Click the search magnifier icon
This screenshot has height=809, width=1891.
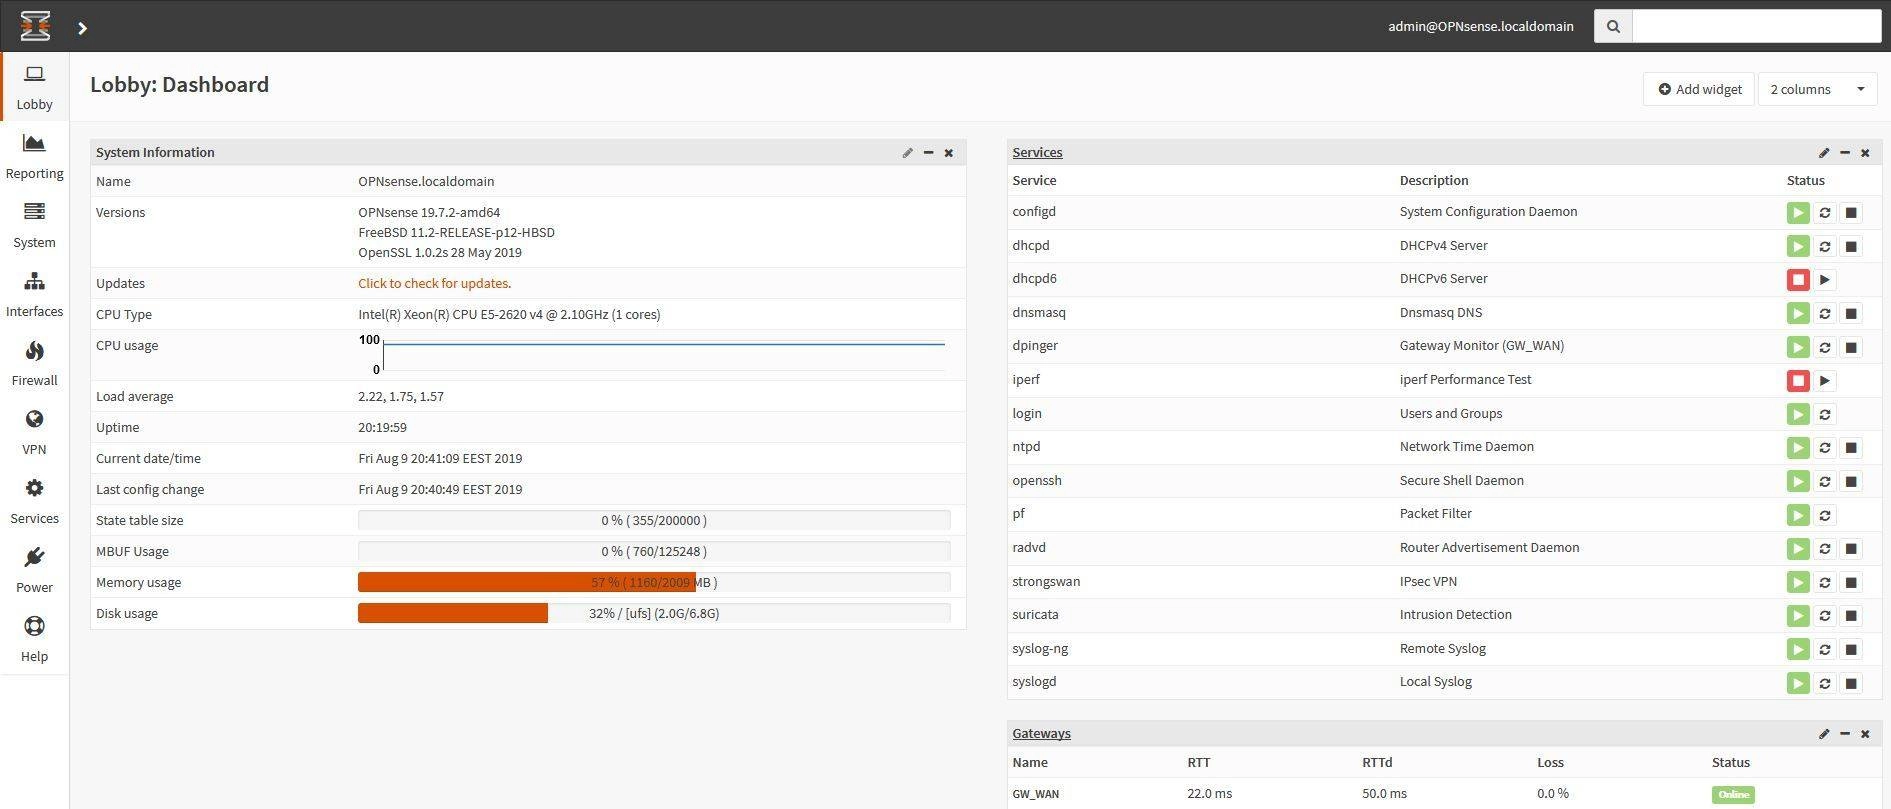1613,26
